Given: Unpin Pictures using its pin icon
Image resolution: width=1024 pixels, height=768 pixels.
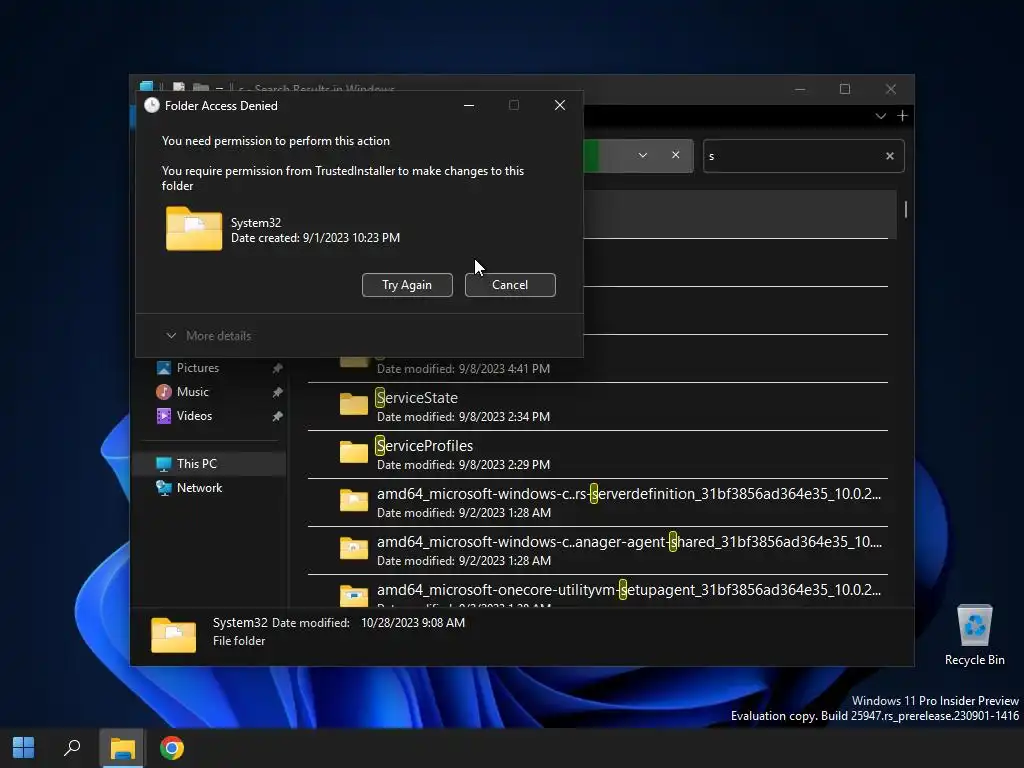Looking at the screenshot, I should (278, 368).
